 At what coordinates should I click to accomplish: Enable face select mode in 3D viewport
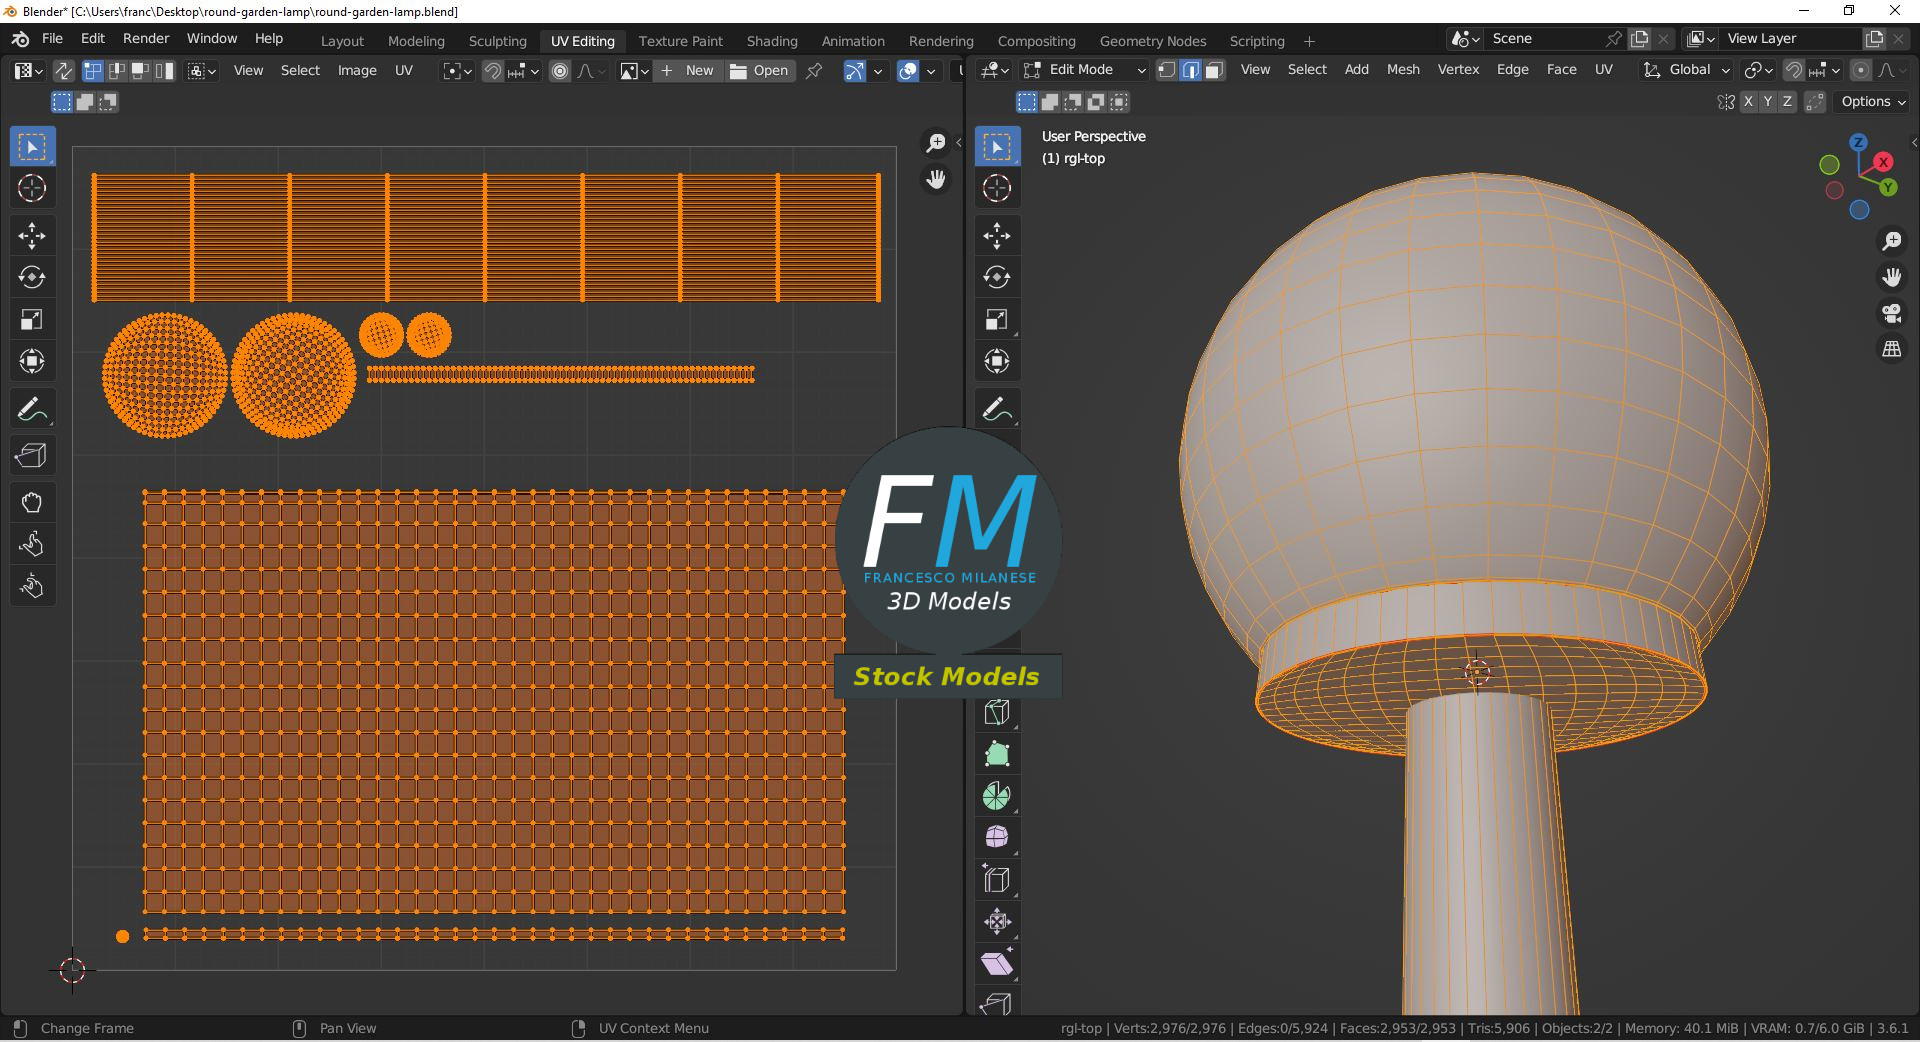tap(1214, 70)
